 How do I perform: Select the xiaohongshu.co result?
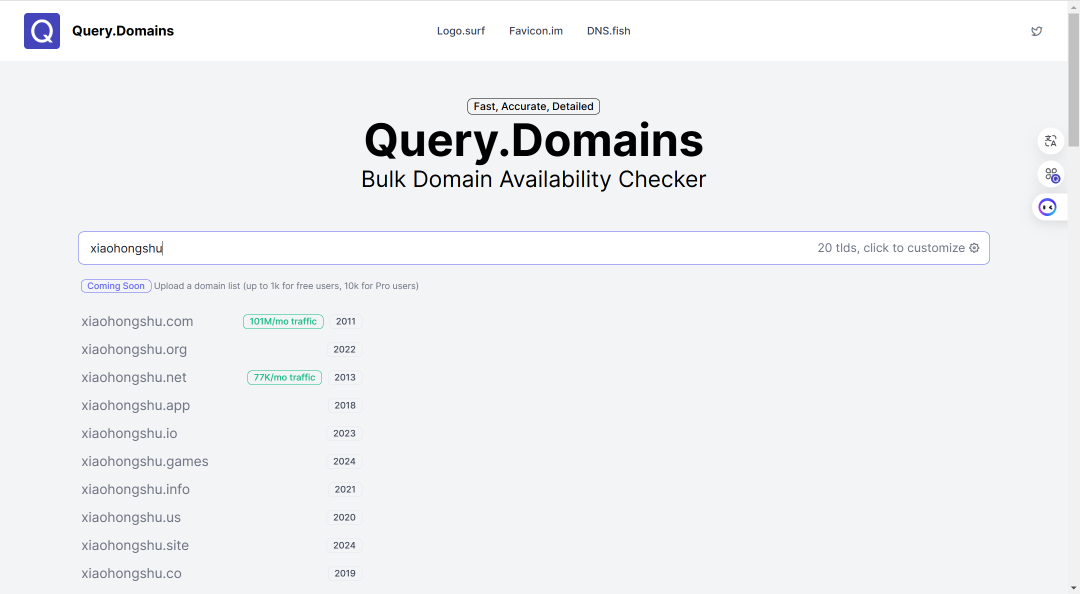[132, 573]
